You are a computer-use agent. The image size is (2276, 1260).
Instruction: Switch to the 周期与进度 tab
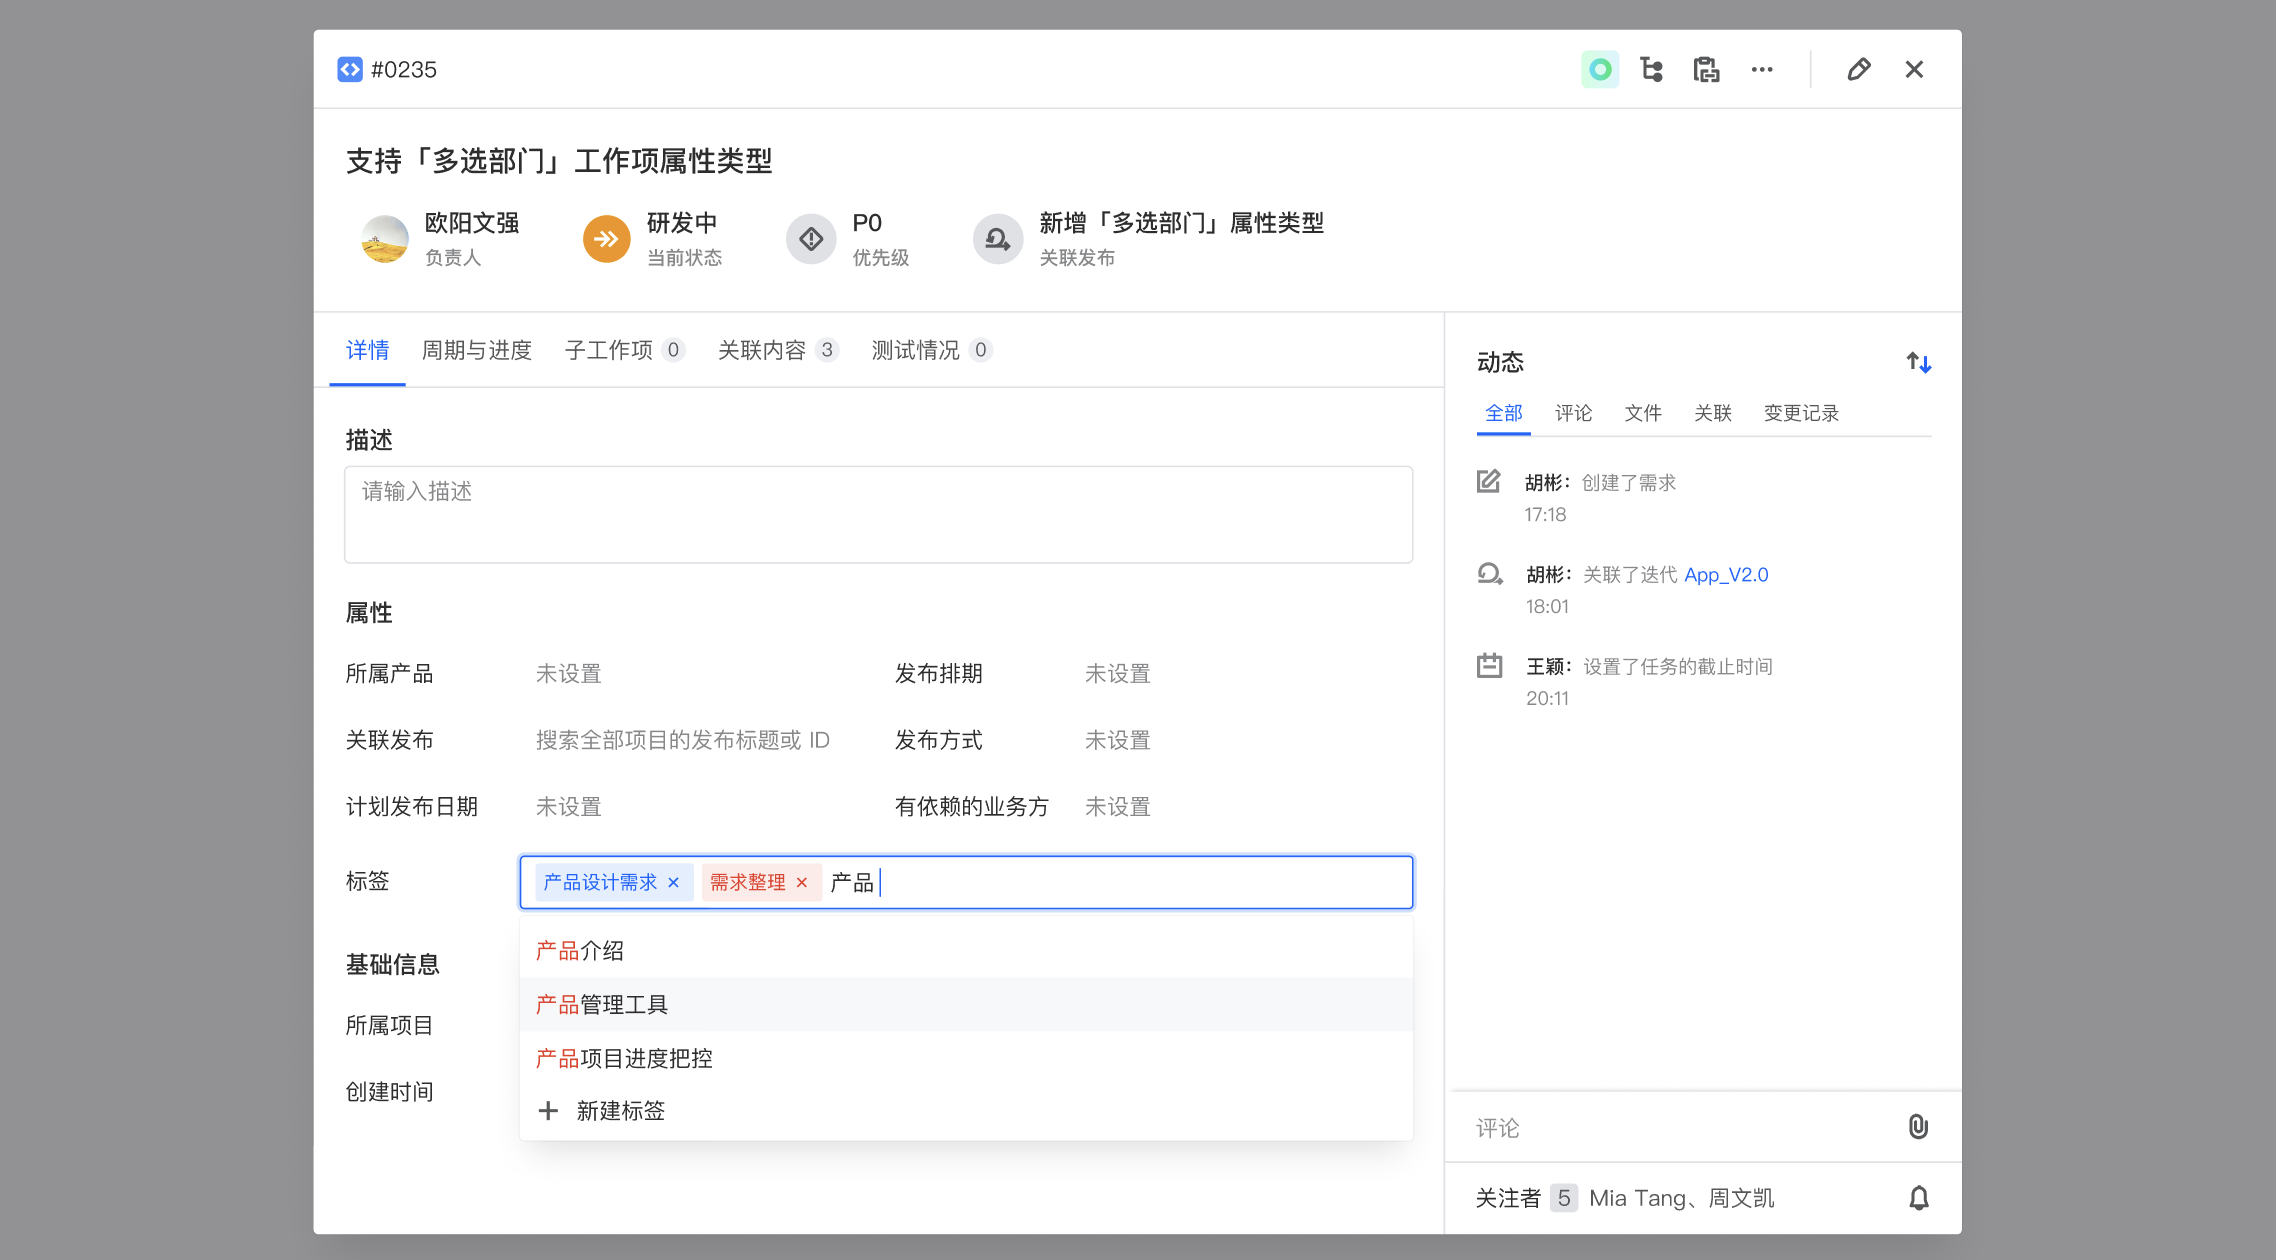tap(476, 350)
